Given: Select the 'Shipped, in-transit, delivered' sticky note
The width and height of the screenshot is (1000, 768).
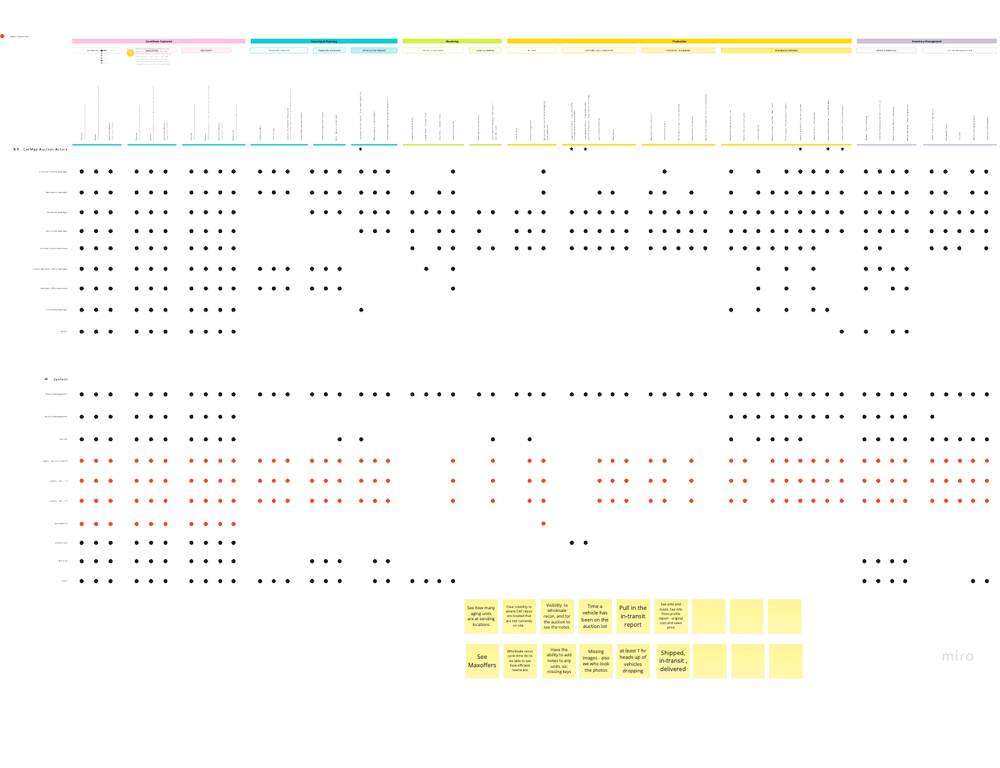Looking at the screenshot, I should pyautogui.click(x=672, y=661).
